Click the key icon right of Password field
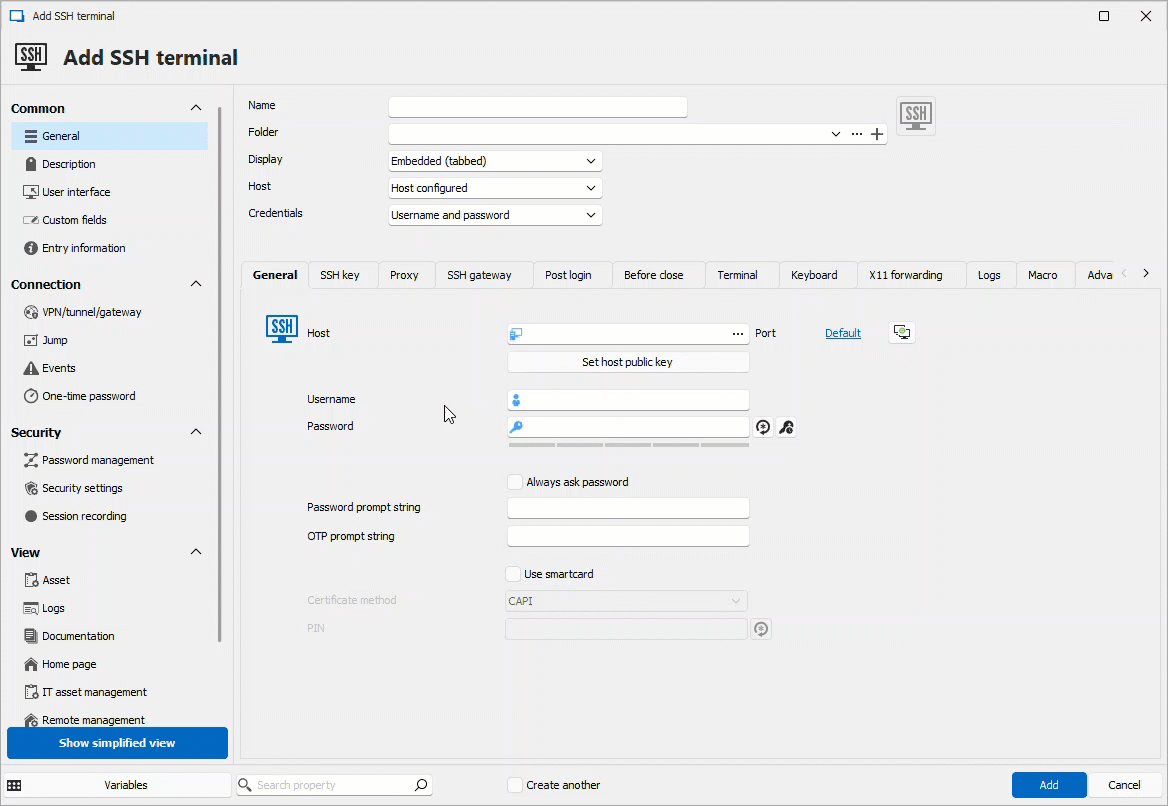Image resolution: width=1168 pixels, height=806 pixels. 787,428
